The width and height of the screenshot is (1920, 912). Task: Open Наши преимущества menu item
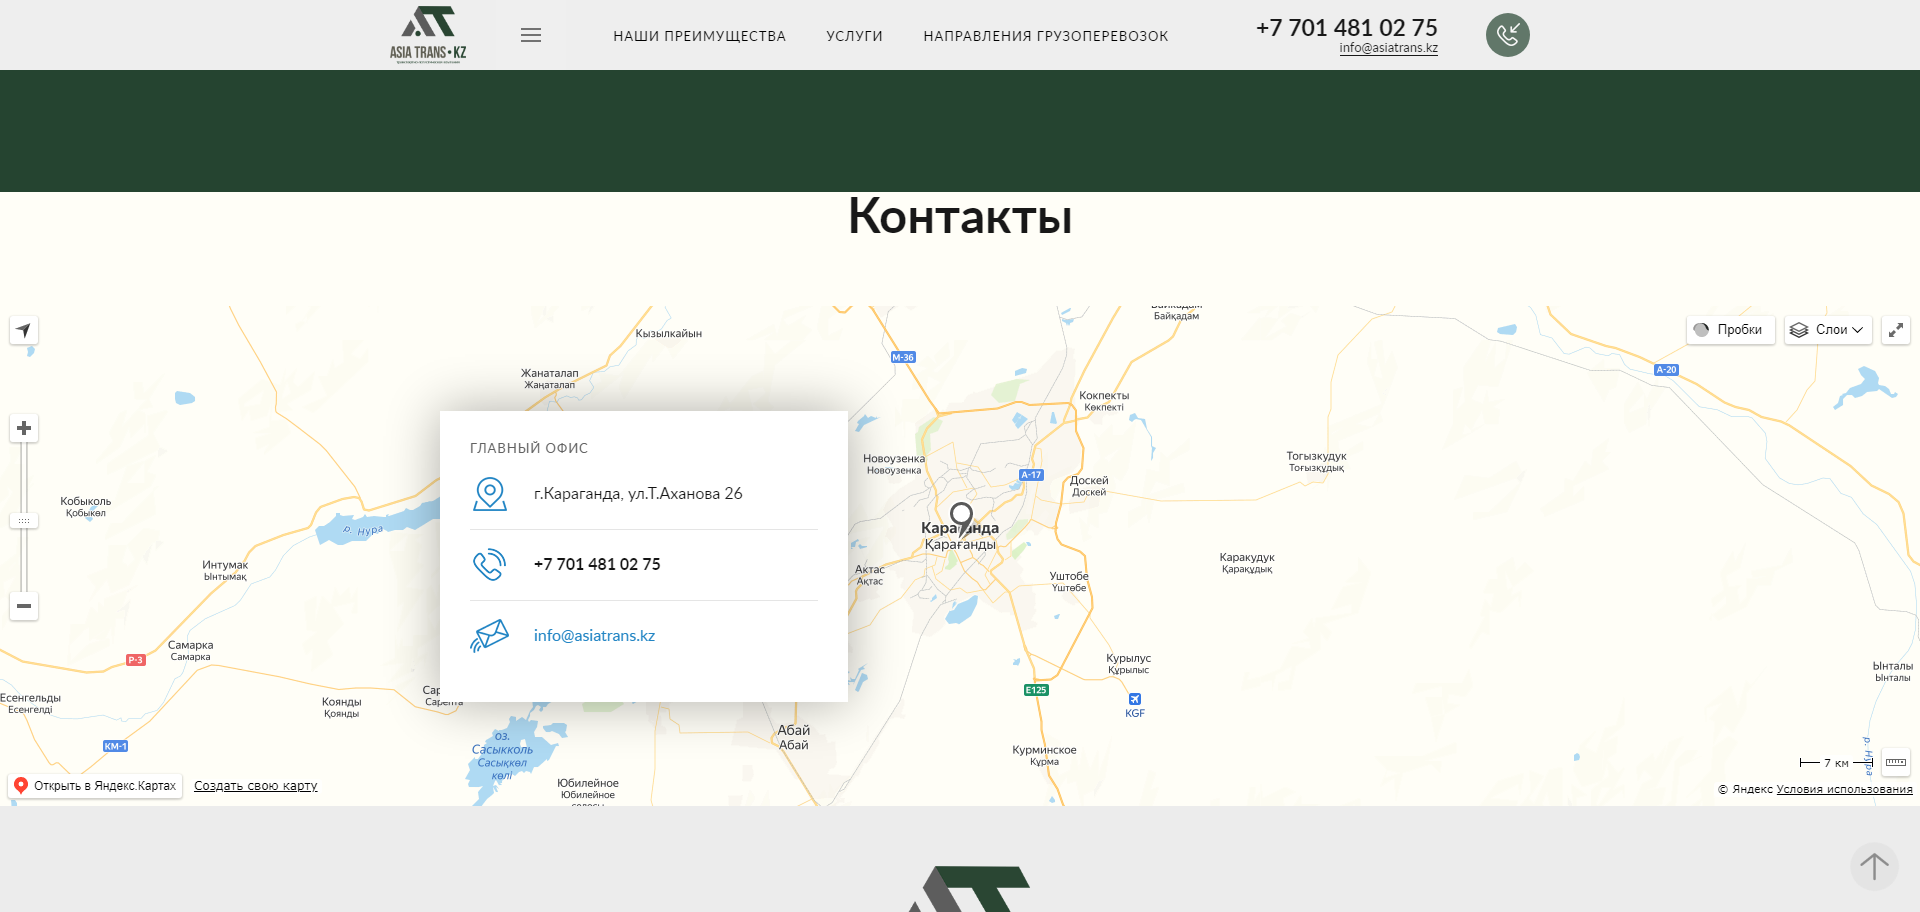700,36
